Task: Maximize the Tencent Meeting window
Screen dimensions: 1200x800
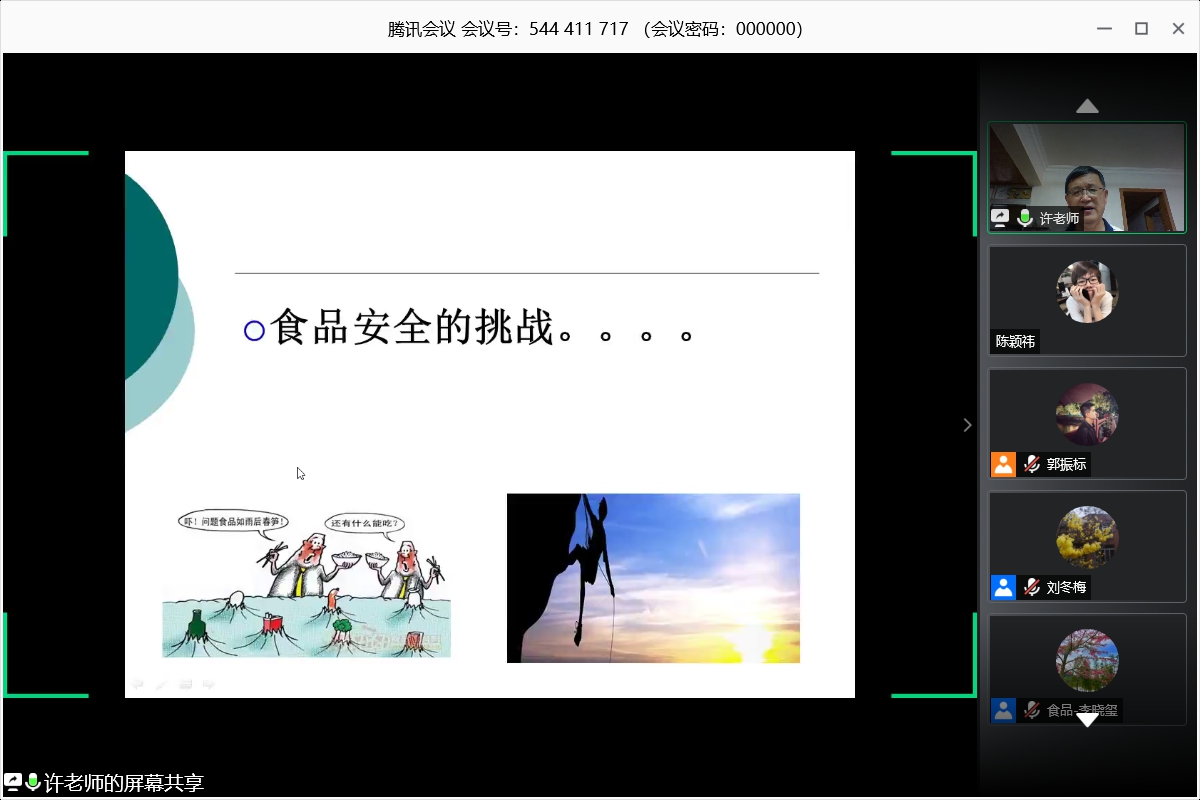Action: [1141, 29]
